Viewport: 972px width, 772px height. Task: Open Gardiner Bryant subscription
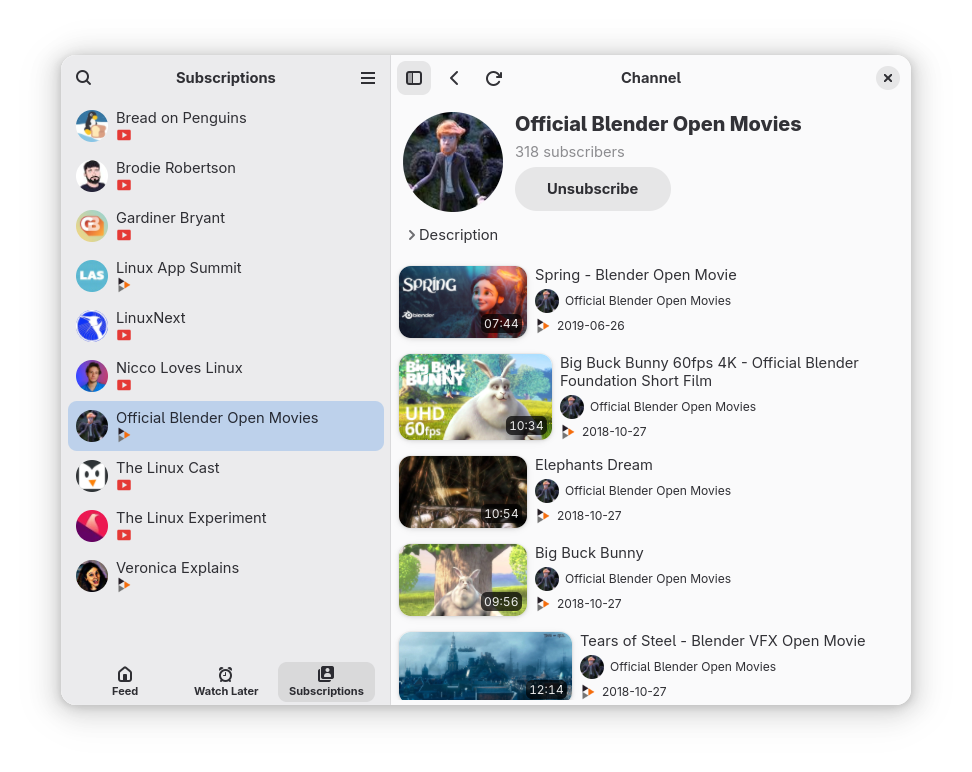[226, 226]
